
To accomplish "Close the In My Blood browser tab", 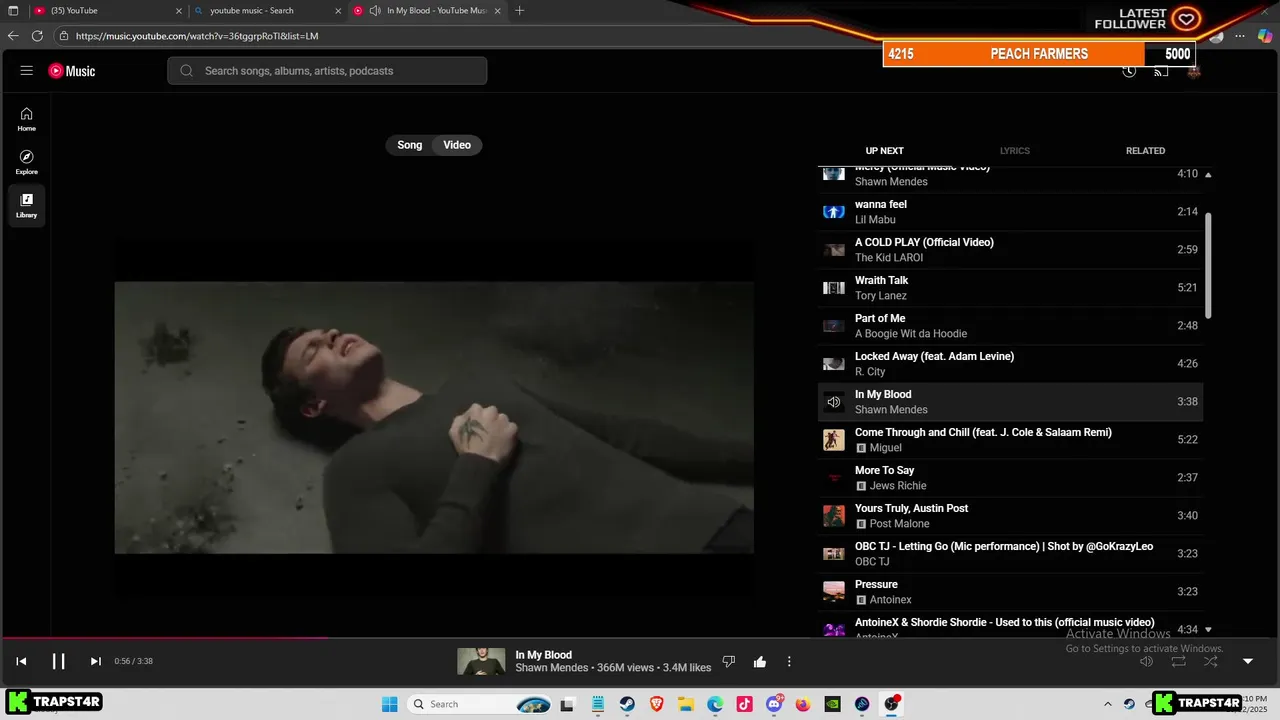I will point(497,11).
